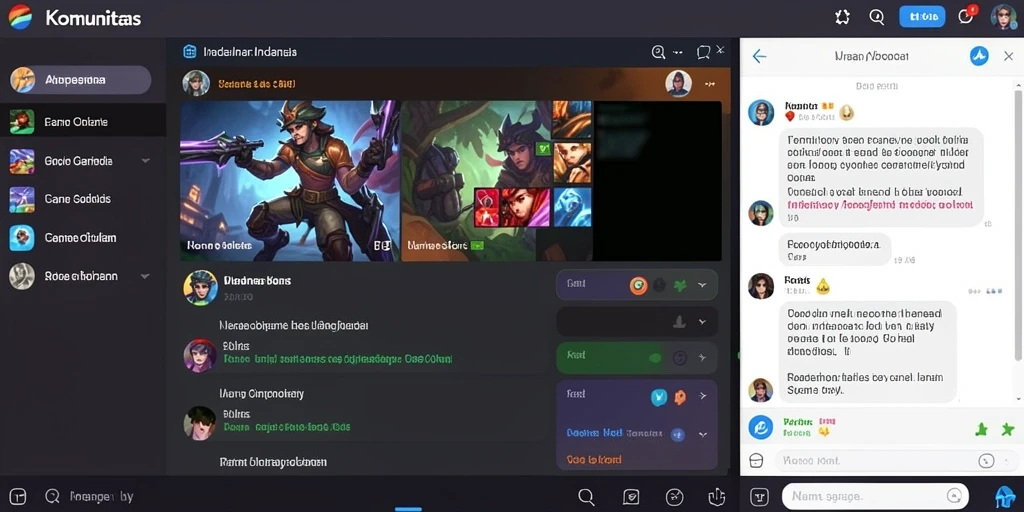Click the arrow on purple card top row
The image size is (1024, 512).
703,396
